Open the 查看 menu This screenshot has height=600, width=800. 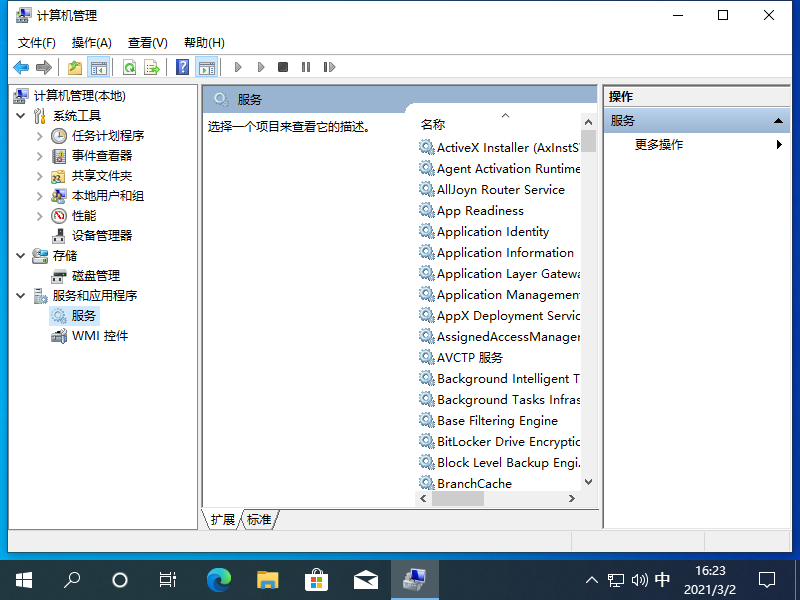146,42
